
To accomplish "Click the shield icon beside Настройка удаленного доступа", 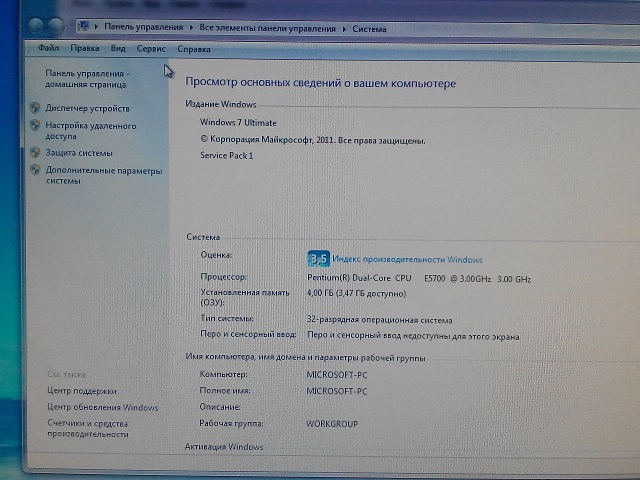I will [x=34, y=126].
